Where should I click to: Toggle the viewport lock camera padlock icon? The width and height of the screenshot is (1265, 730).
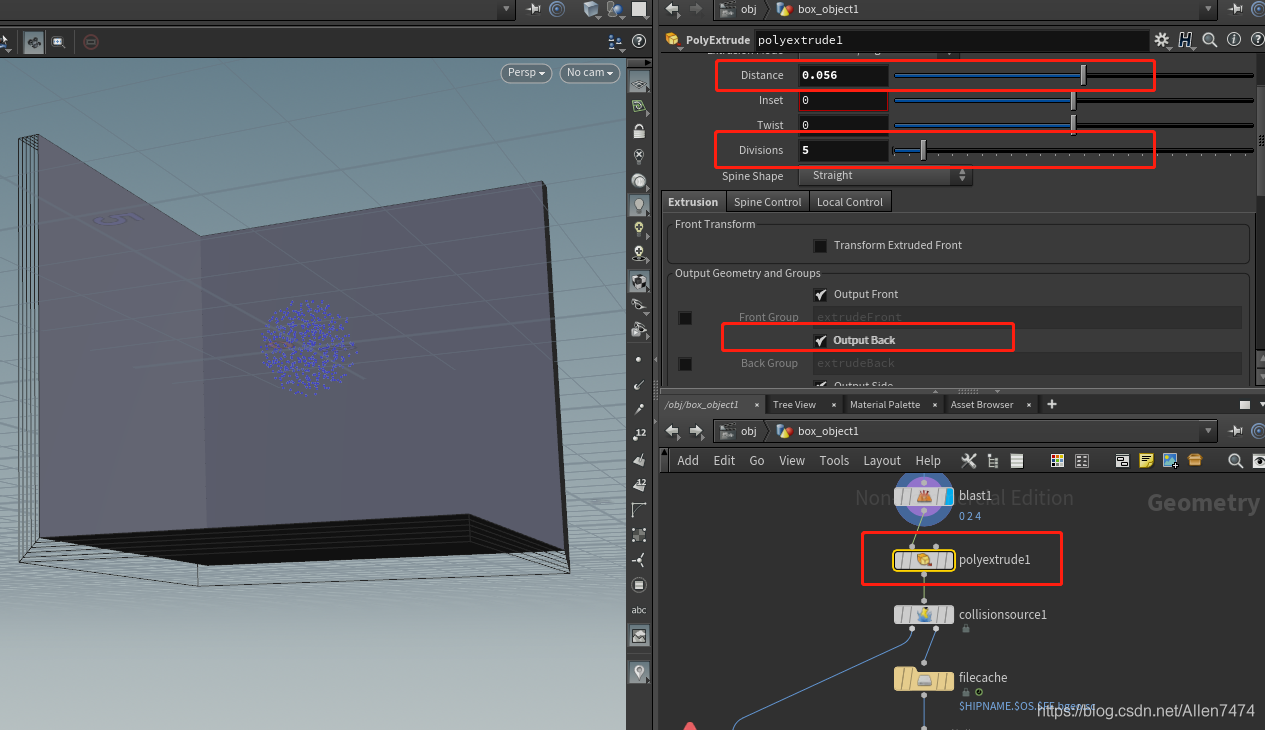pos(639,130)
